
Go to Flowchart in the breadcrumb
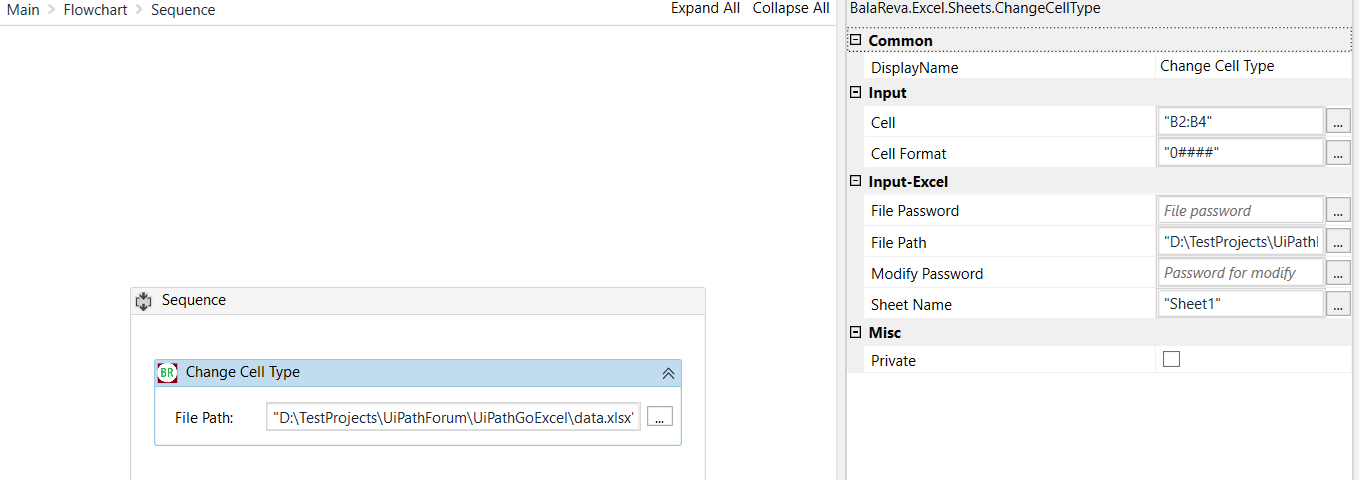[x=93, y=10]
